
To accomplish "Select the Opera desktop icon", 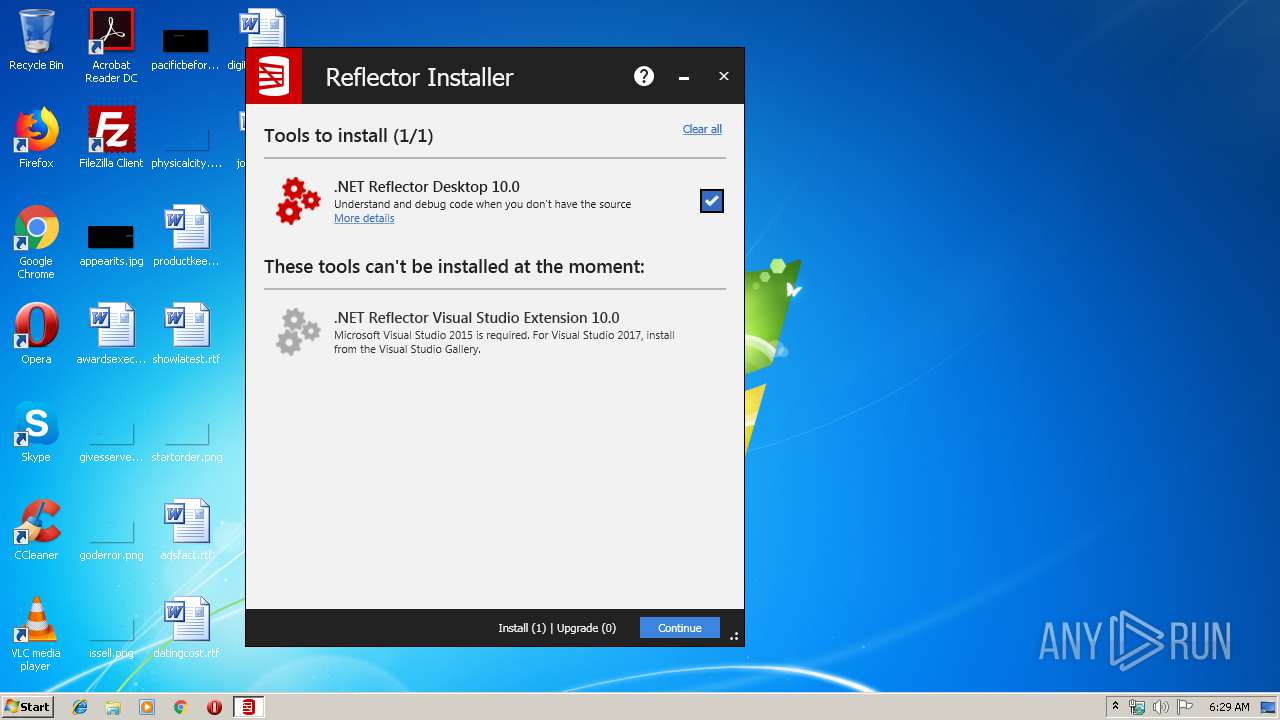I will pyautogui.click(x=36, y=334).
